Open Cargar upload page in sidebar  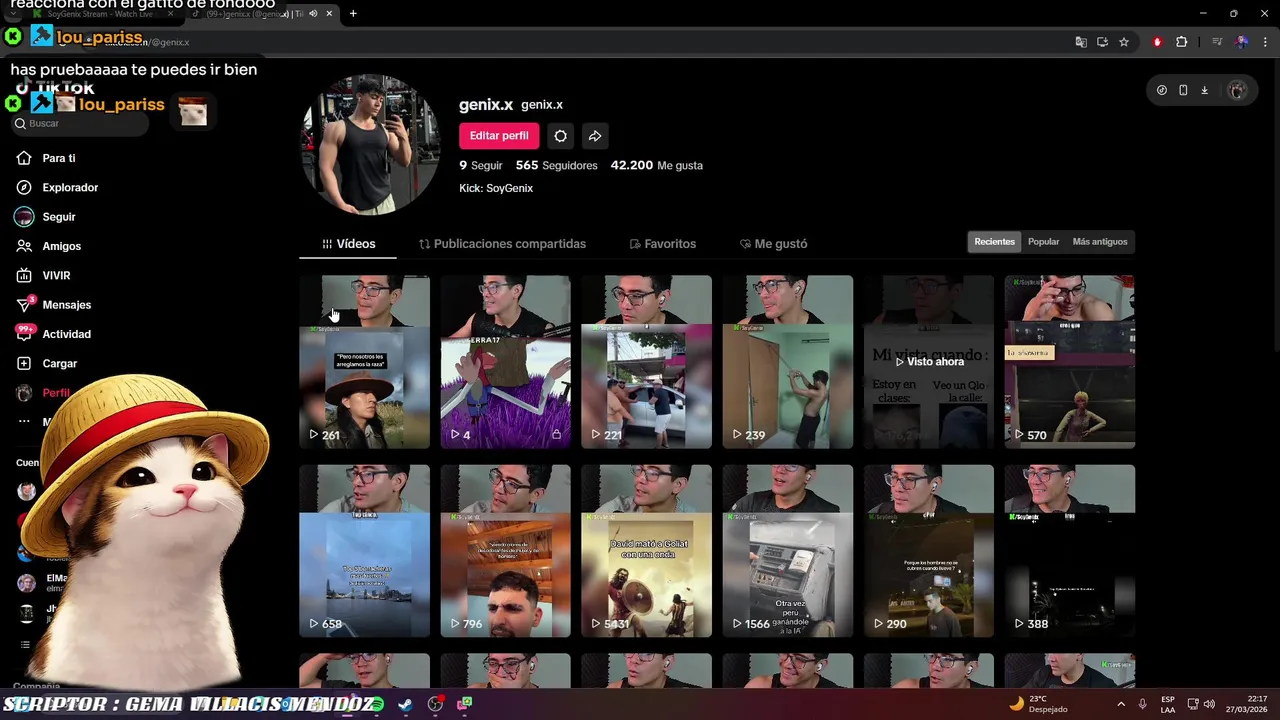[59, 363]
